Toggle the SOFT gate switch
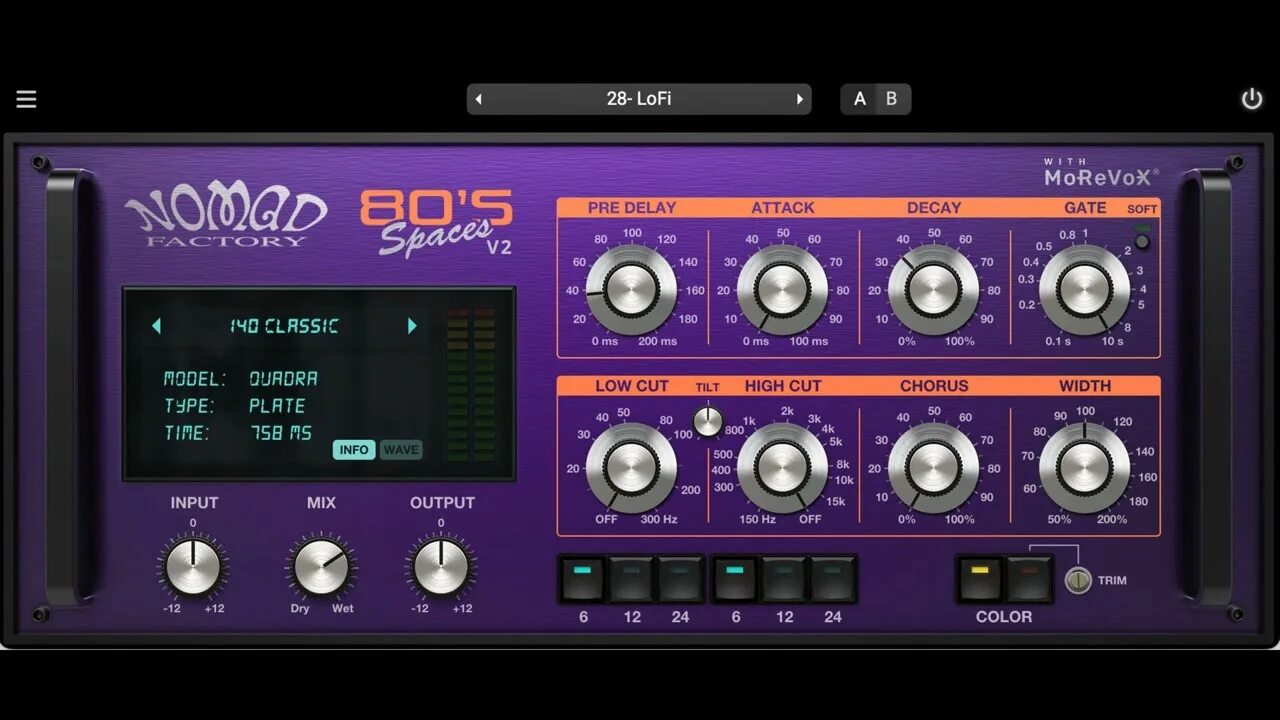1280x720 pixels. pyautogui.click(x=1142, y=240)
